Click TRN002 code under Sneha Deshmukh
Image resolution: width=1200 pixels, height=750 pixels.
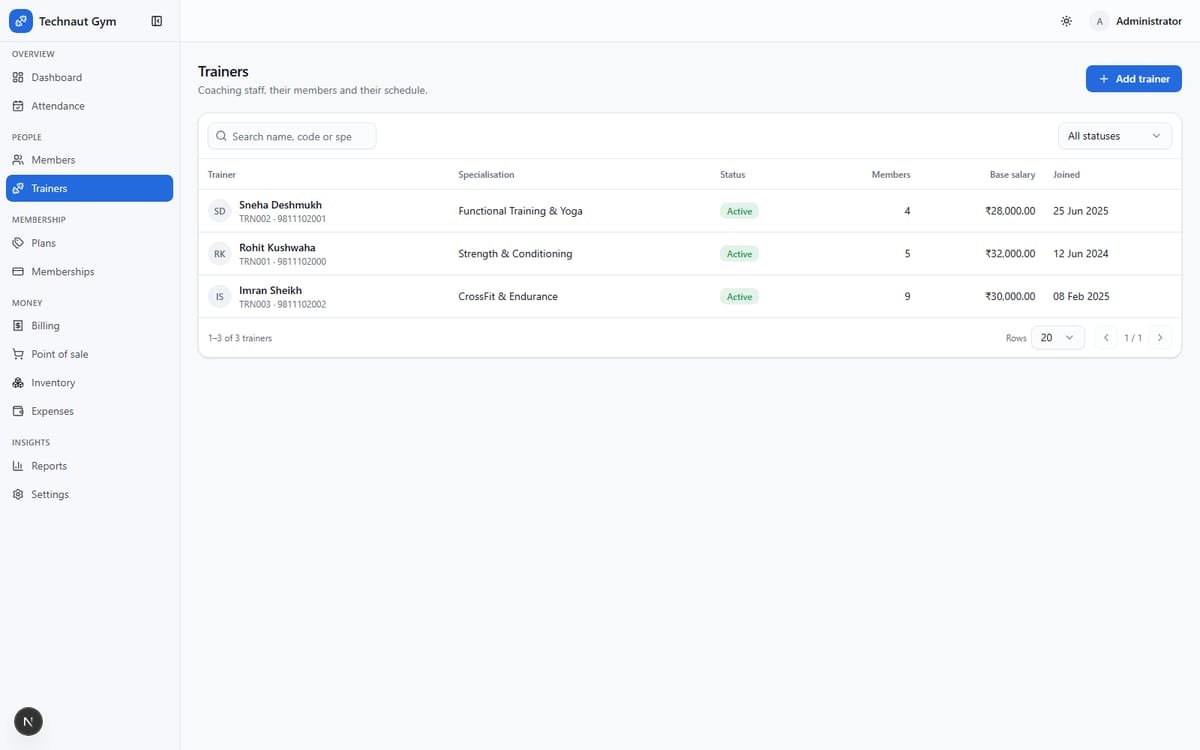255,218
